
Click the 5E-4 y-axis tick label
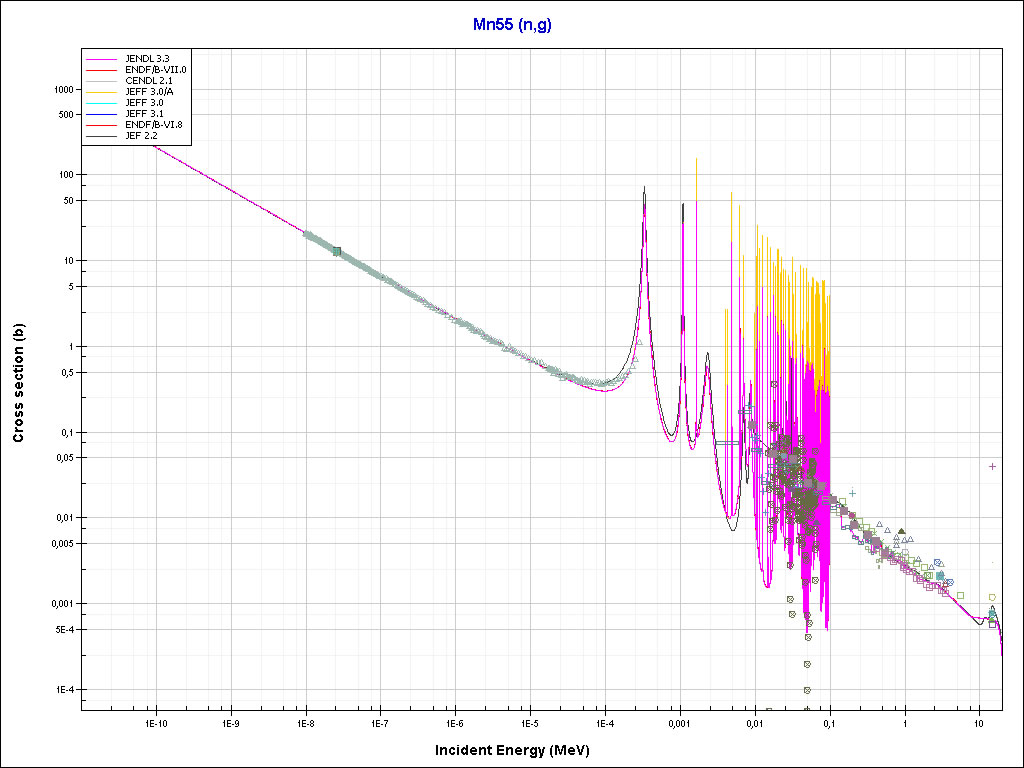(x=62, y=630)
